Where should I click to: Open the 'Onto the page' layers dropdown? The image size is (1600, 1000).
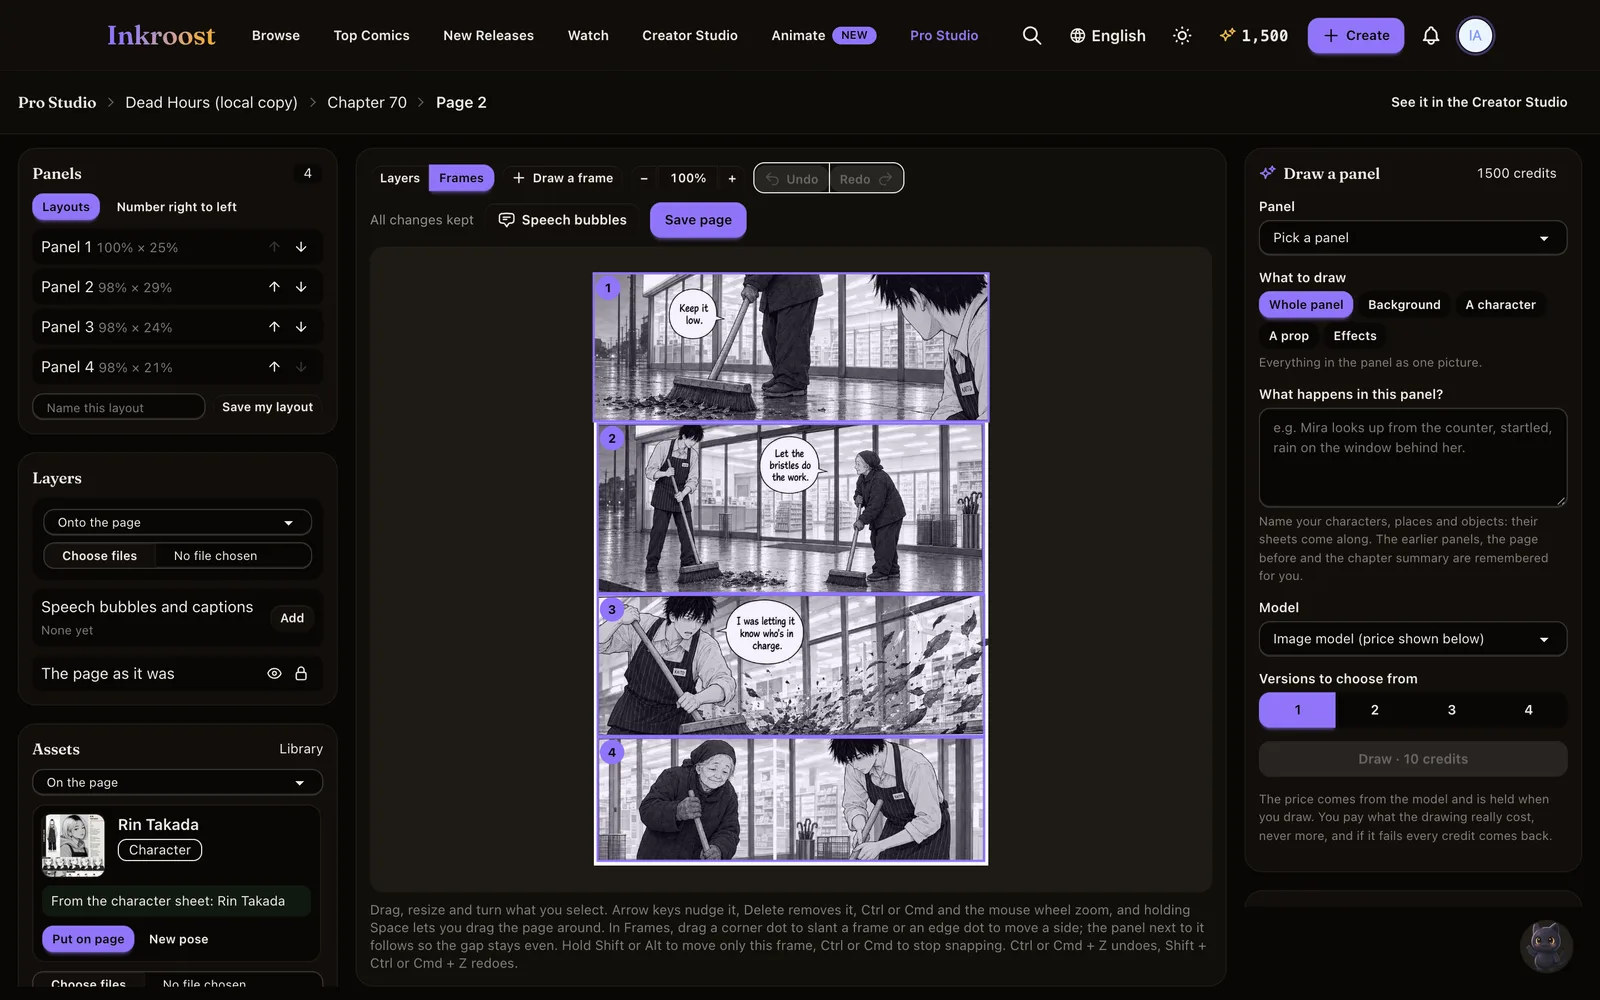(177, 522)
